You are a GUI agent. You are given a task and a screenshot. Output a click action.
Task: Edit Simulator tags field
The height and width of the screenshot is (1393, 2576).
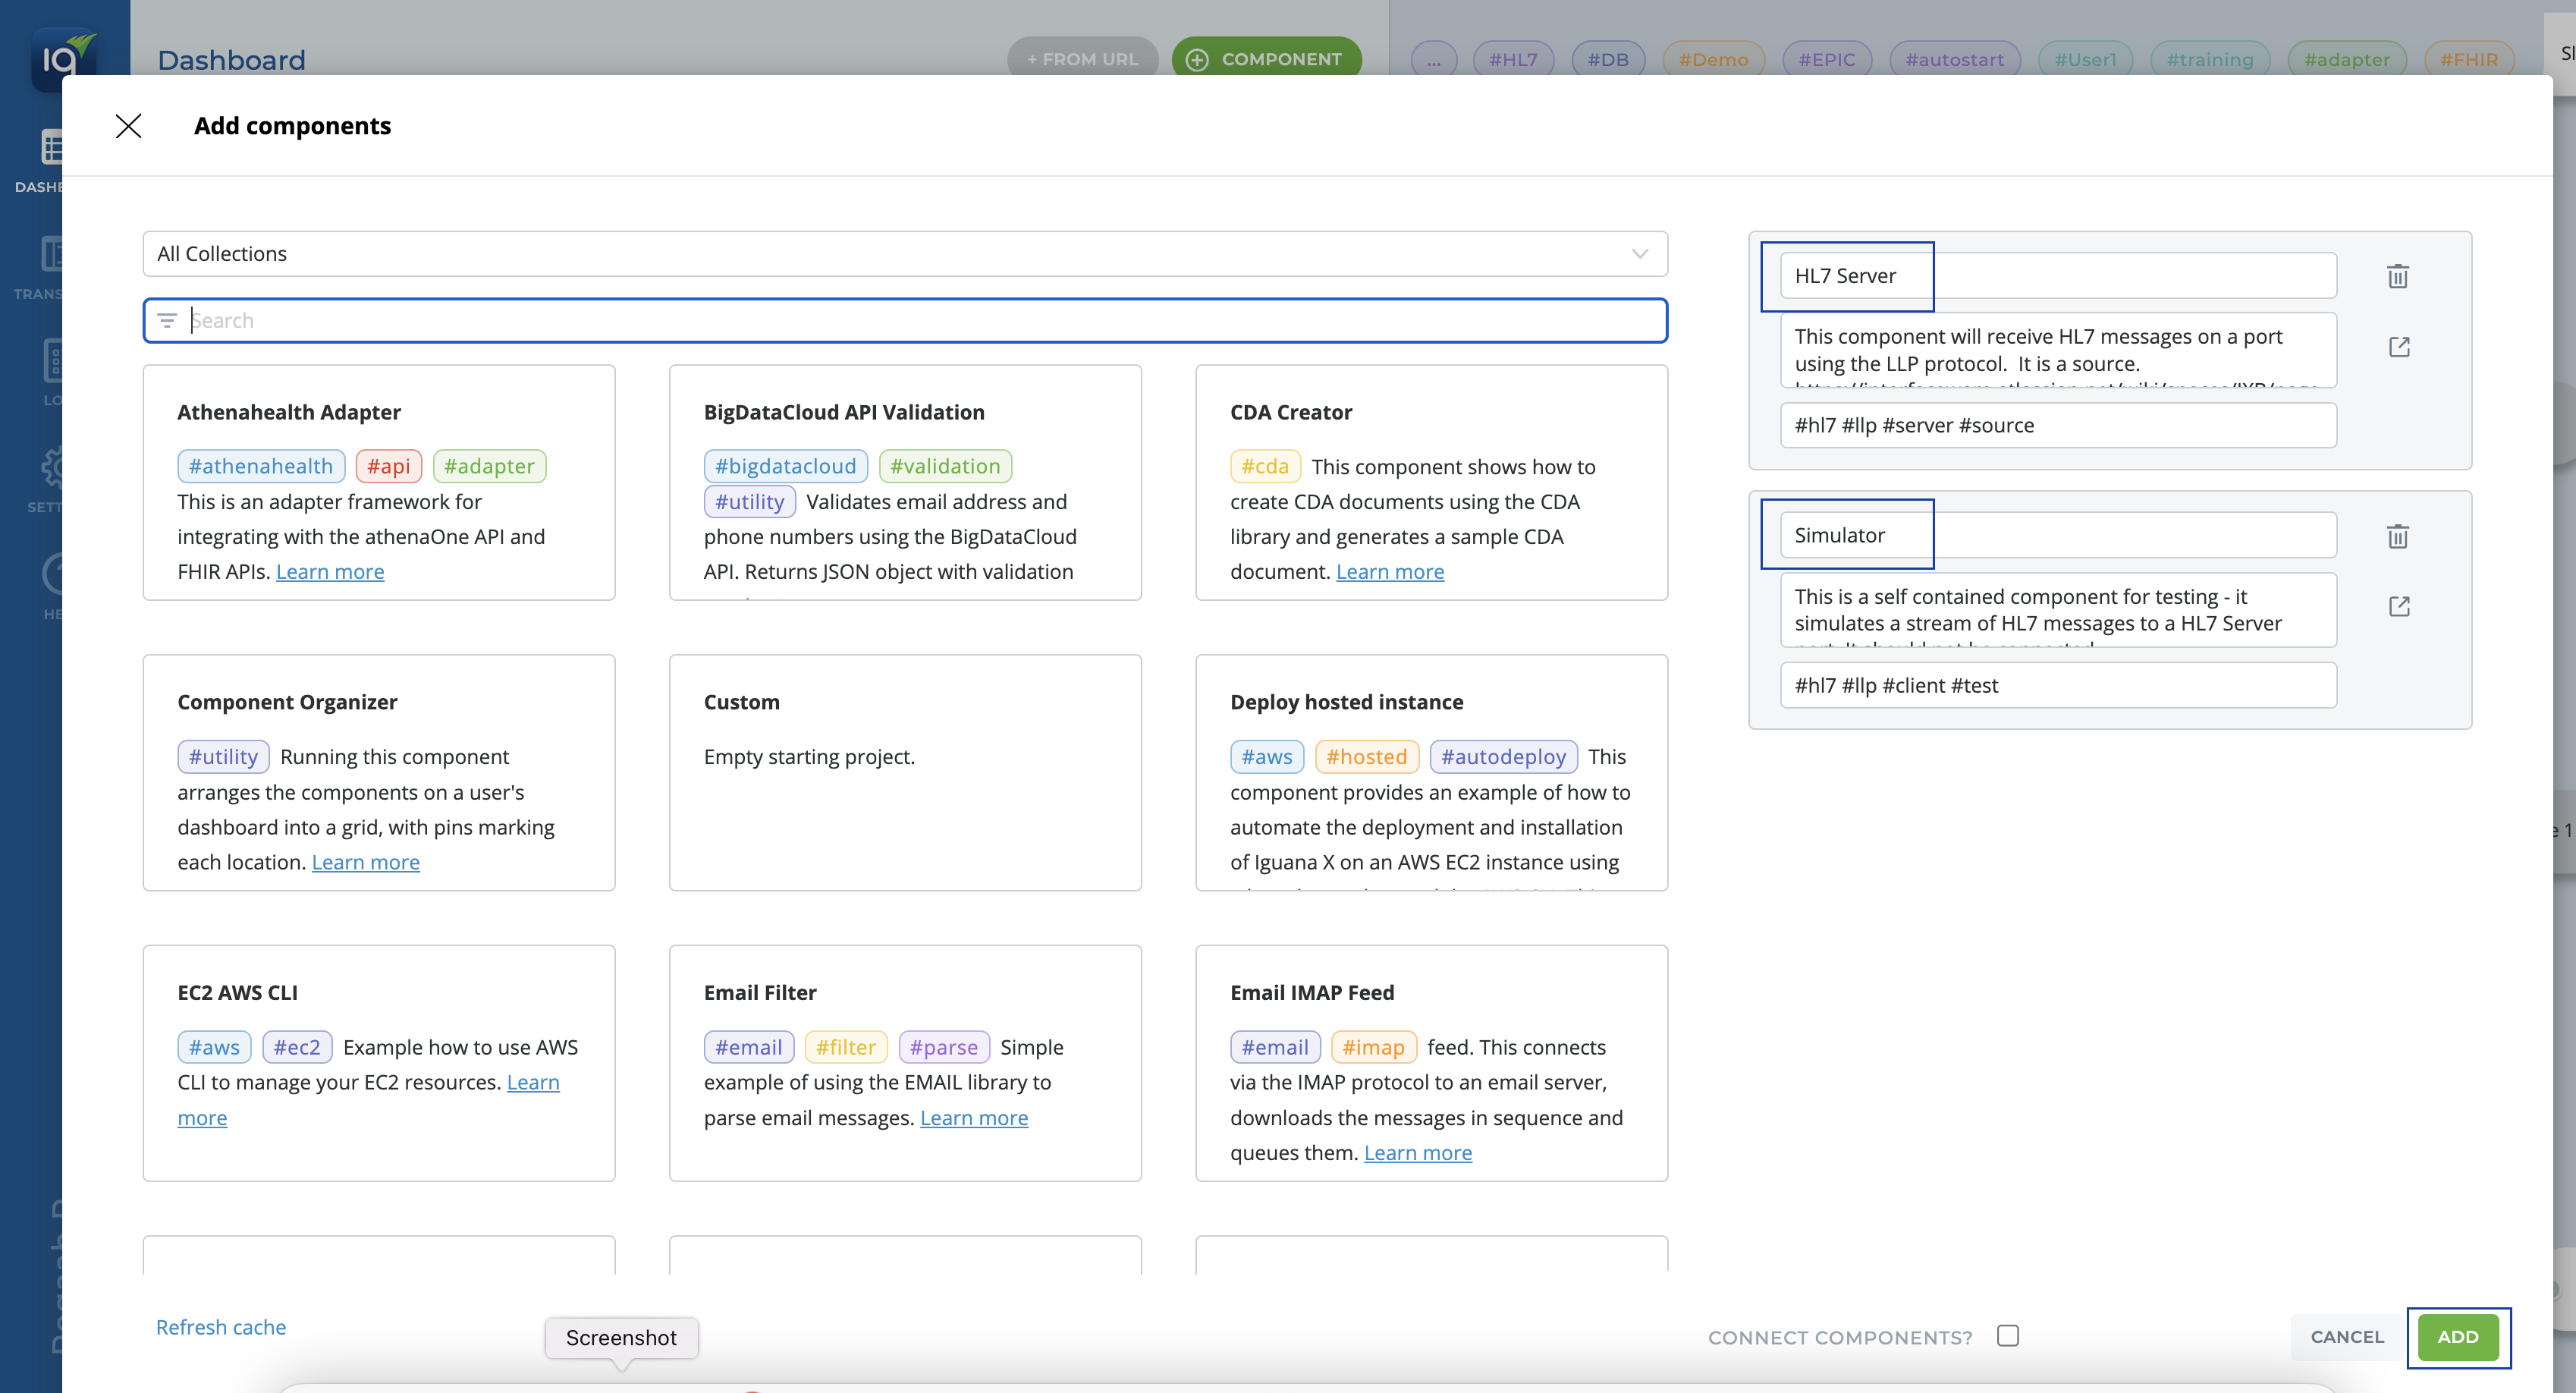2058,685
